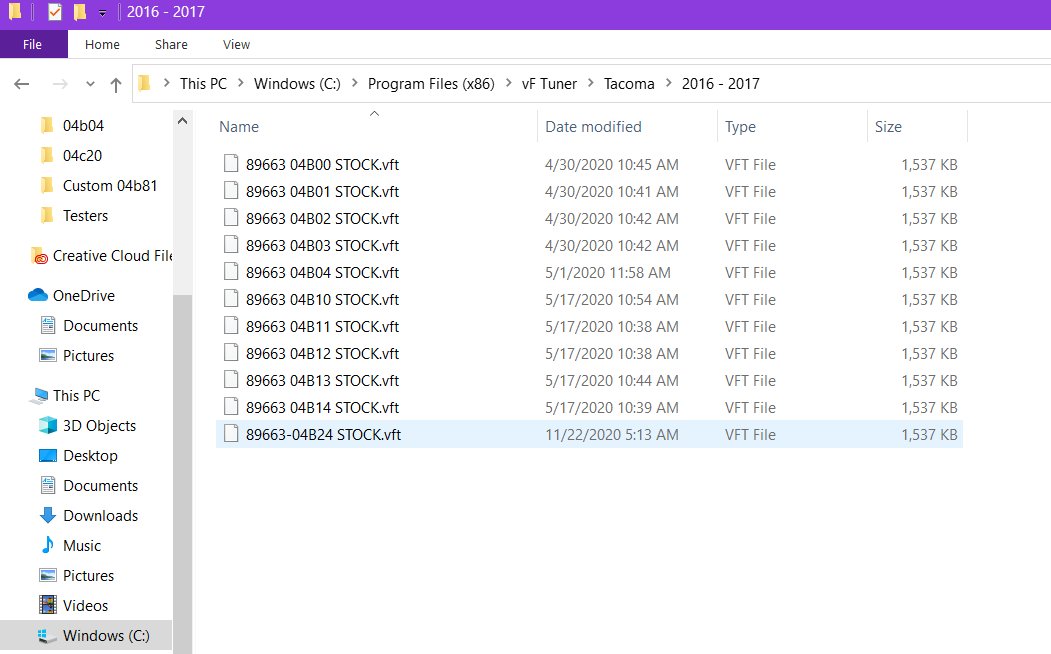
Task: Click the This PC computer icon
Action: click(x=38, y=396)
